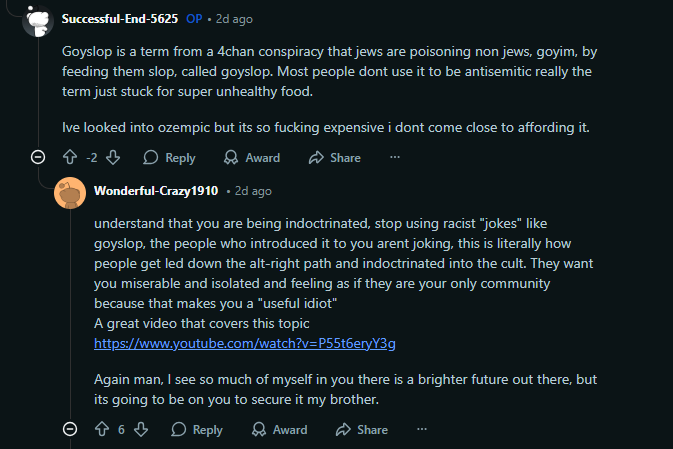Open the YouTube video link
Screen dimensions: 673x449
pos(245,344)
